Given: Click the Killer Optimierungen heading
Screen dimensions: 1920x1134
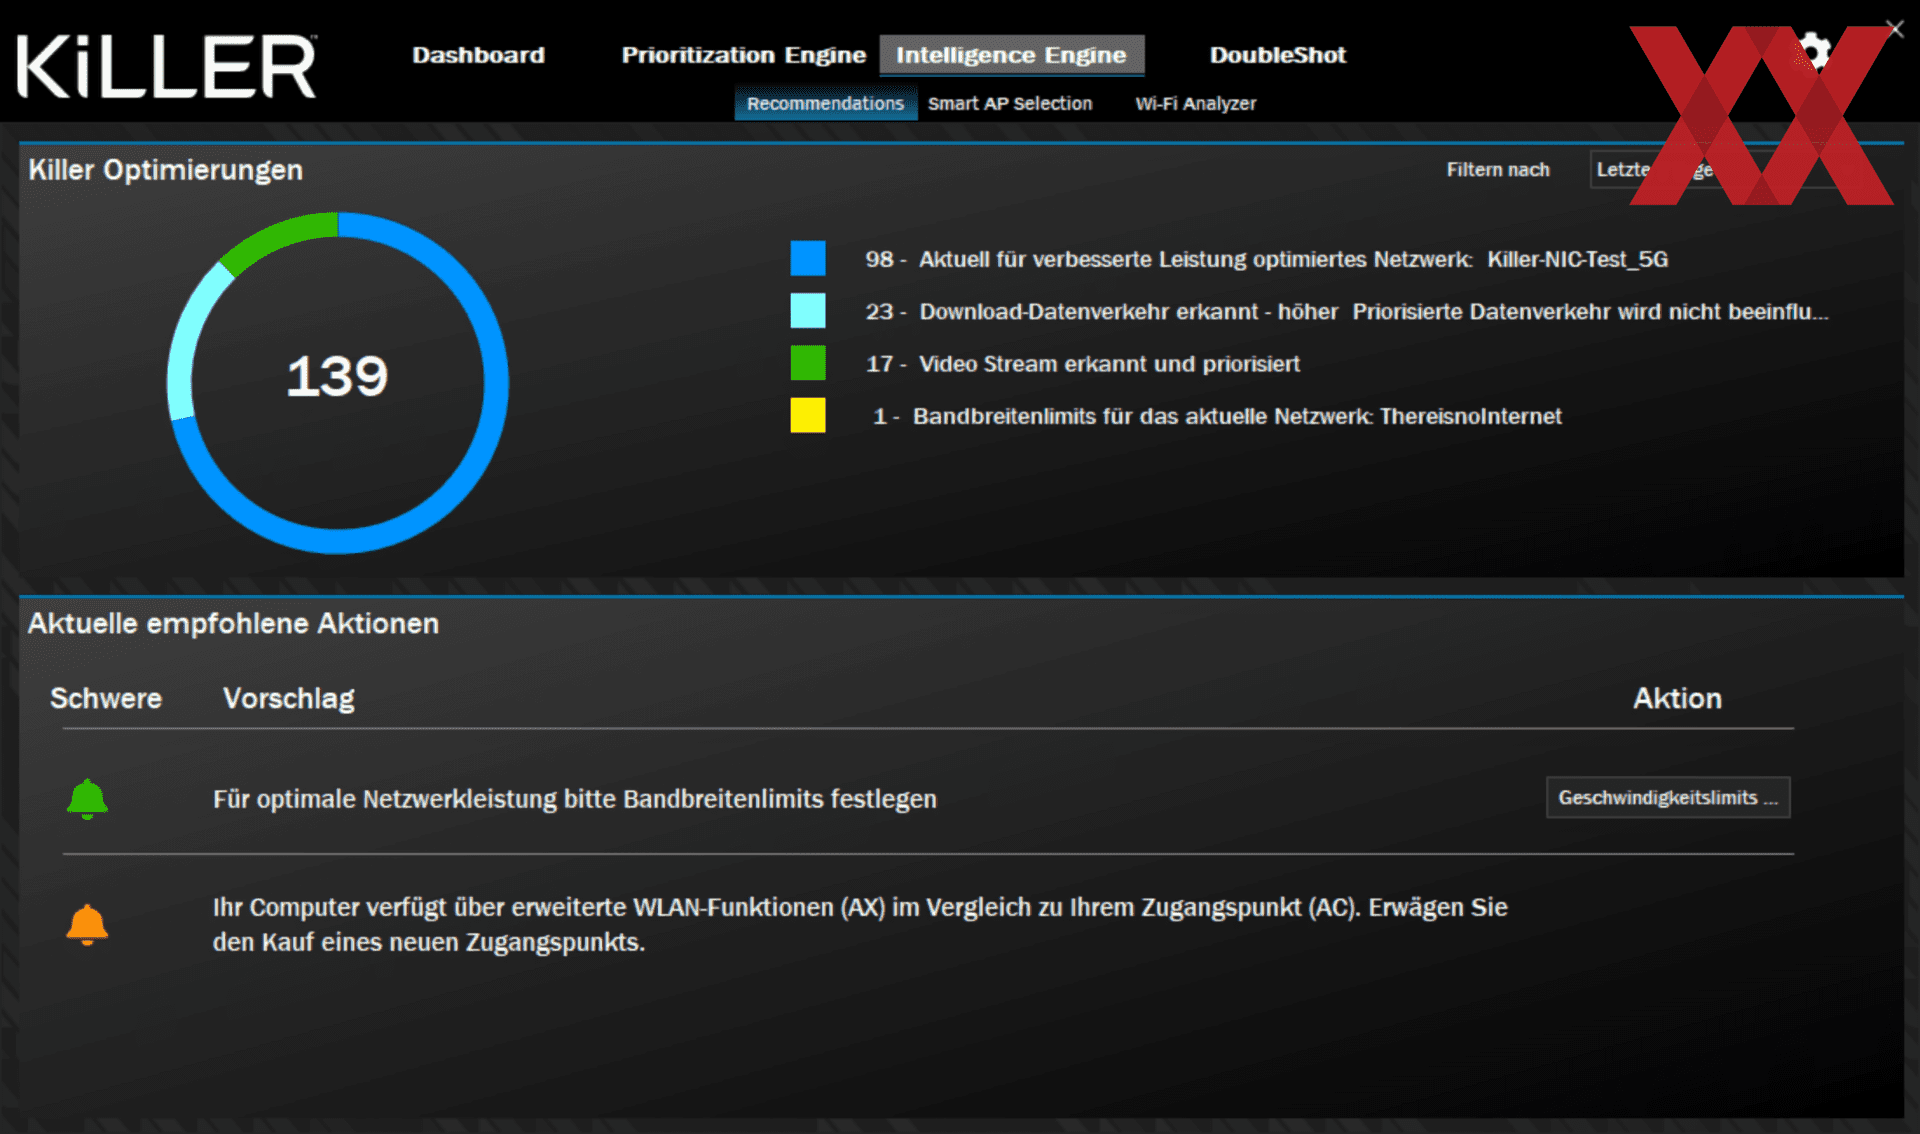Looking at the screenshot, I should (x=165, y=170).
